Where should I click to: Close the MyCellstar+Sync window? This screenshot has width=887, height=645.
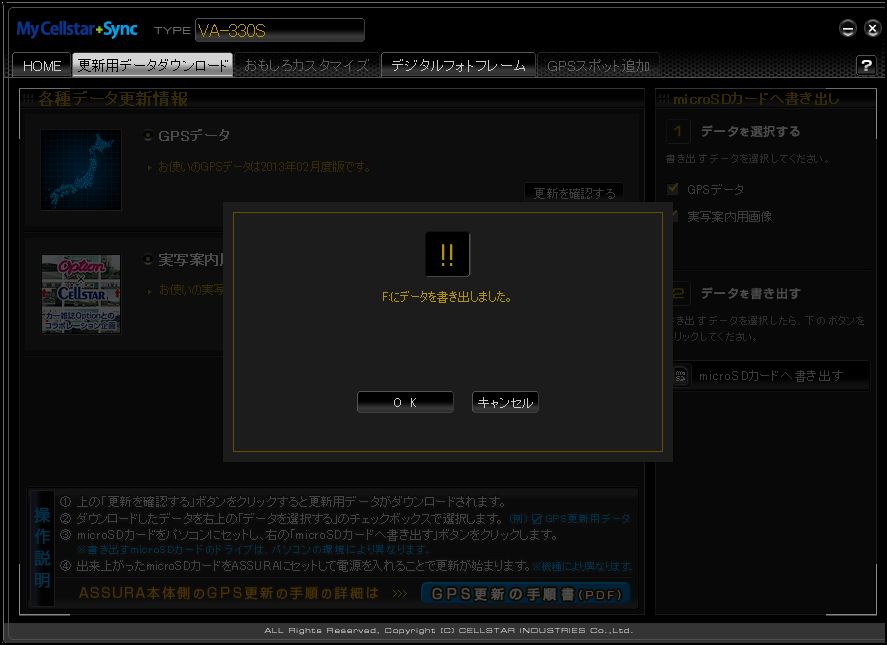coord(871,29)
